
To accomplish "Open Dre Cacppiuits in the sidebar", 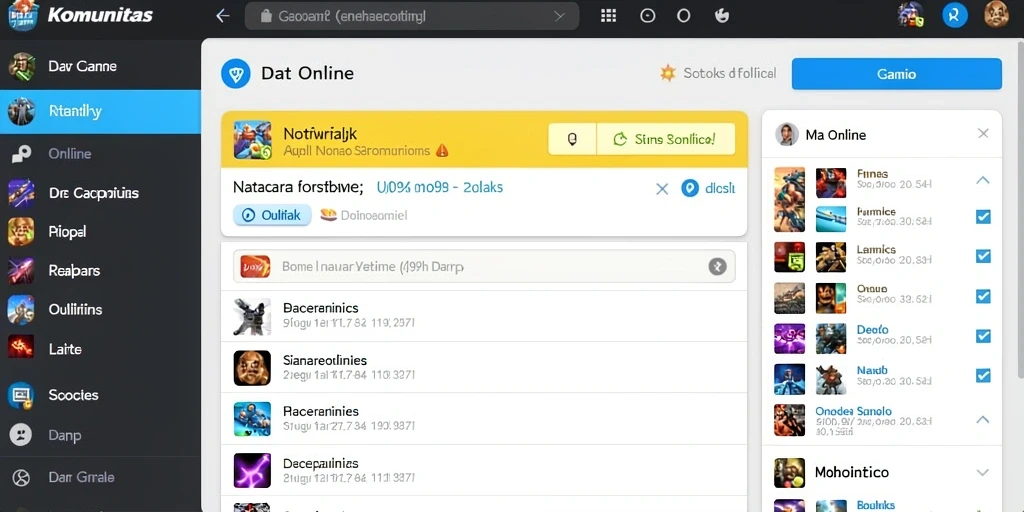I will (x=101, y=193).
